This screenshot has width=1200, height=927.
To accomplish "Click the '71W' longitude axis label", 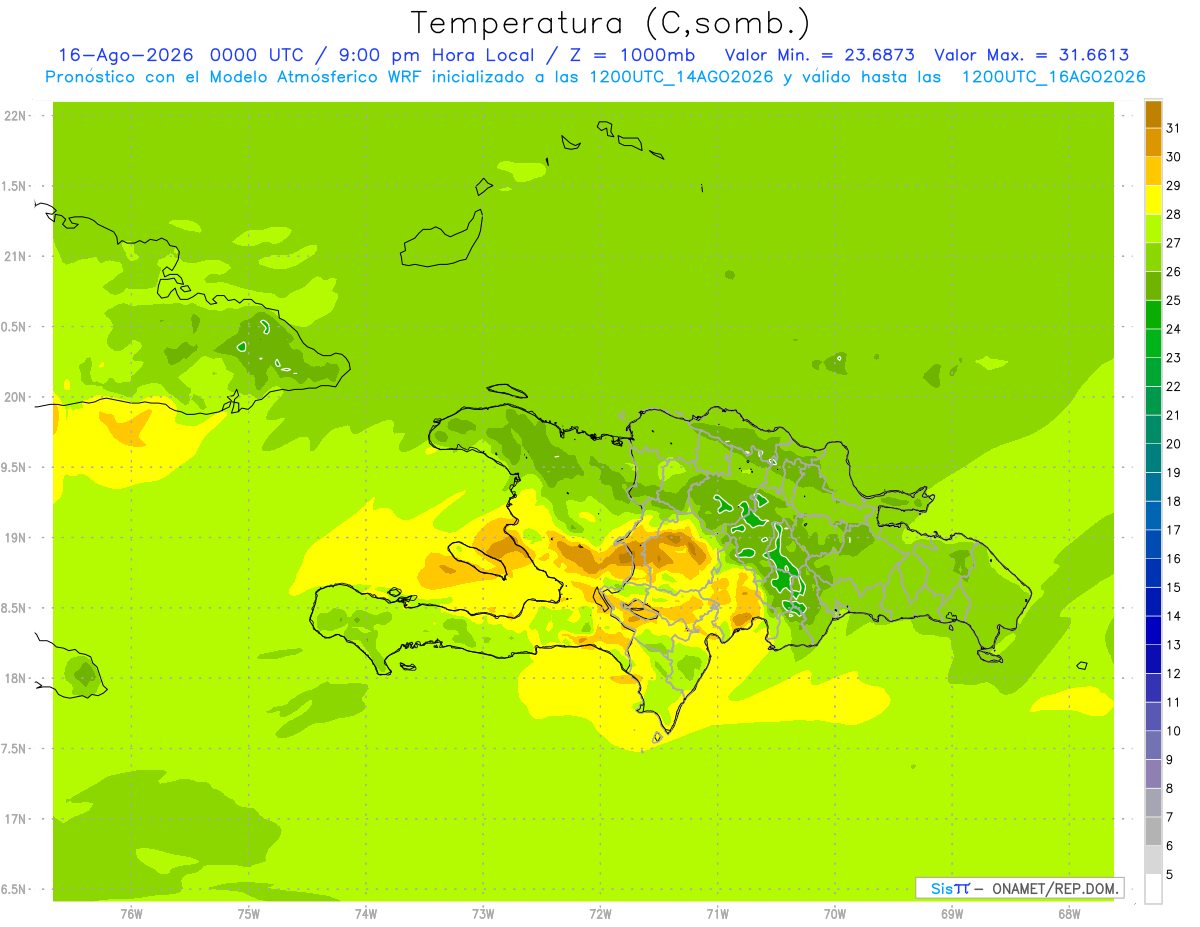I will pyautogui.click(x=717, y=914).
